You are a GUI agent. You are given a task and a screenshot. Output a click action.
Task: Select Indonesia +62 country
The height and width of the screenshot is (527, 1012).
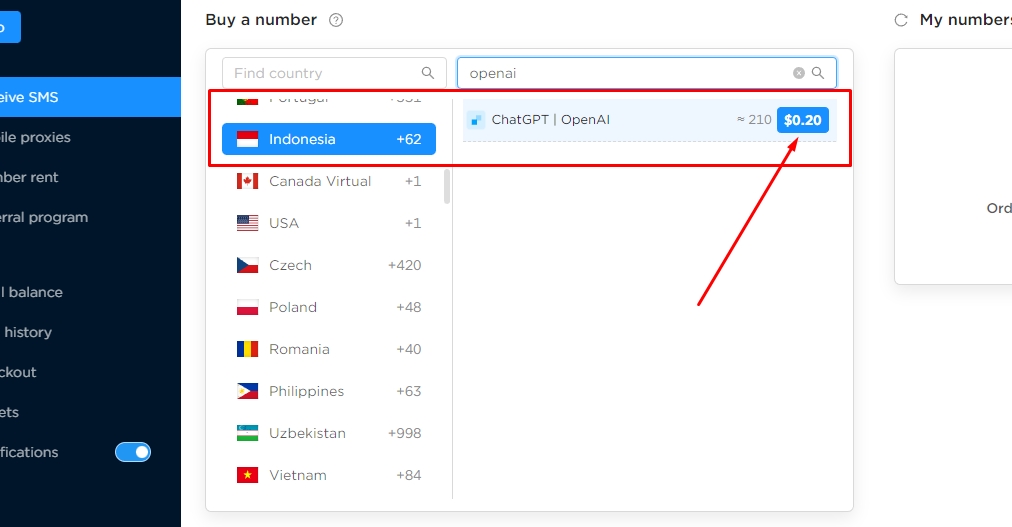coord(329,139)
